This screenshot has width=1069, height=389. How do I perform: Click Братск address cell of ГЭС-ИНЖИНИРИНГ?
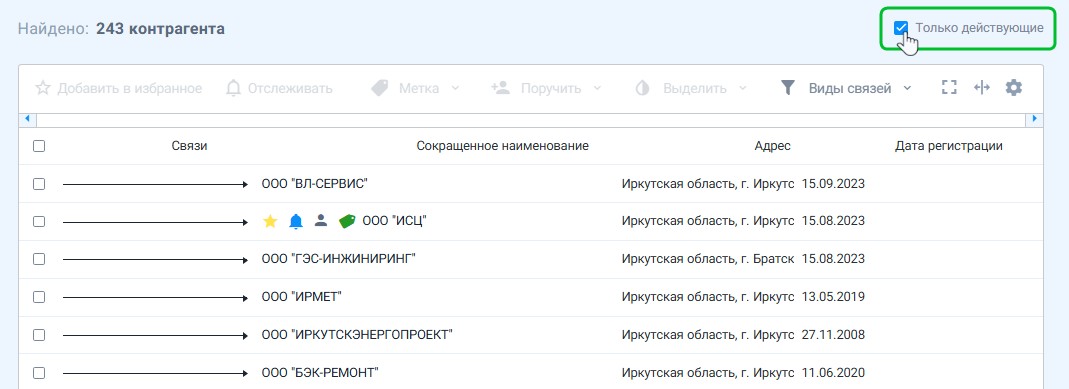click(708, 260)
